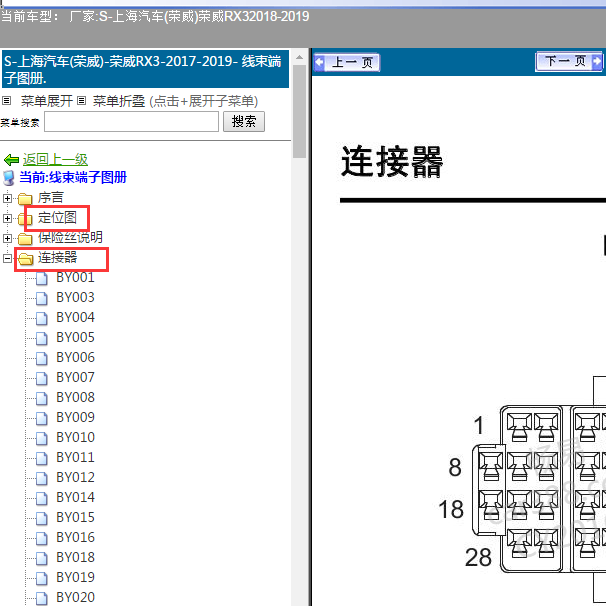
Task: Select the BY020 tree entry text
Action: pyautogui.click(x=75, y=597)
